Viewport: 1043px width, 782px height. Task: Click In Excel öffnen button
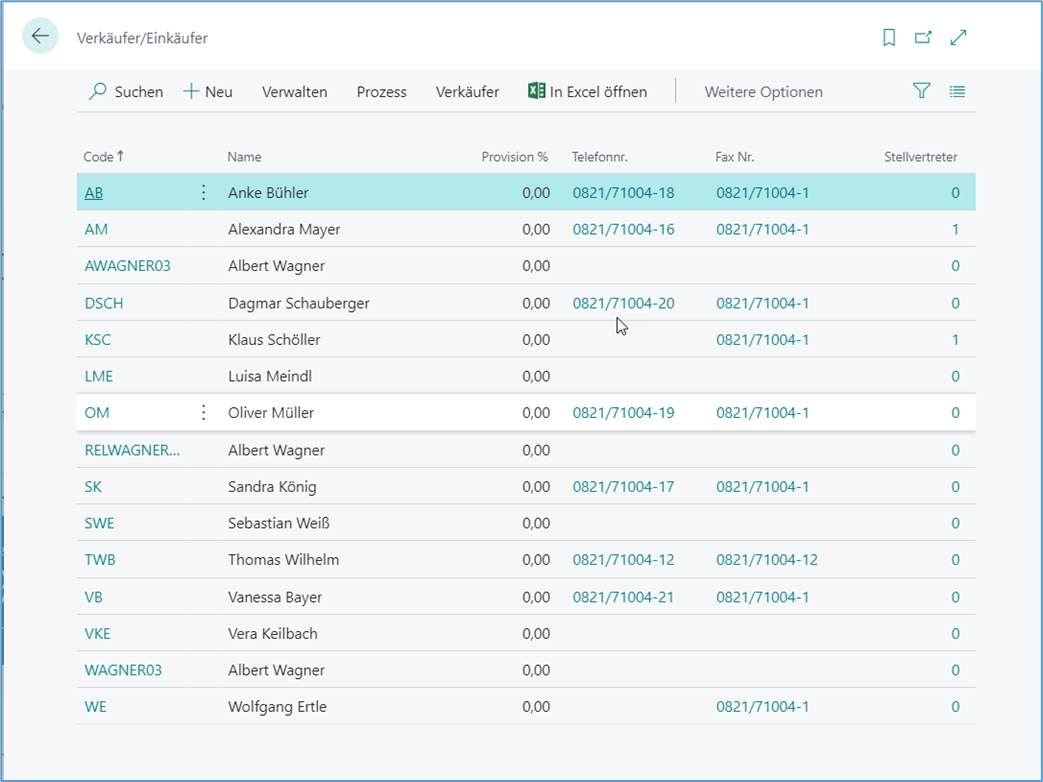587,92
